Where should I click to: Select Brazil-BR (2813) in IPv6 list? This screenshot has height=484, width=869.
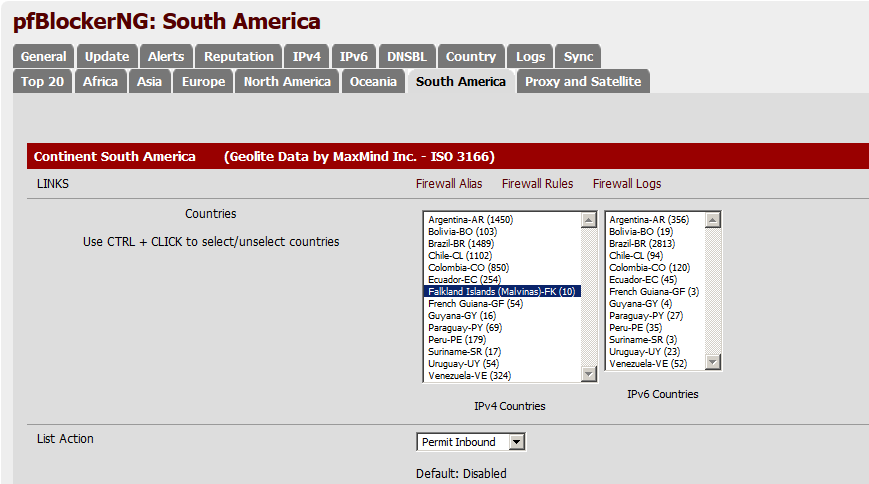pyautogui.click(x=655, y=243)
